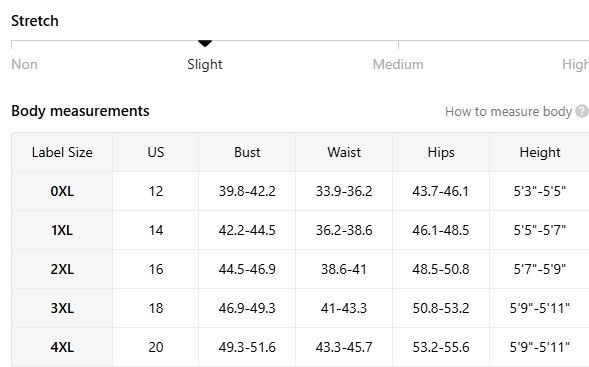Select the 4XL size row label

point(62,347)
